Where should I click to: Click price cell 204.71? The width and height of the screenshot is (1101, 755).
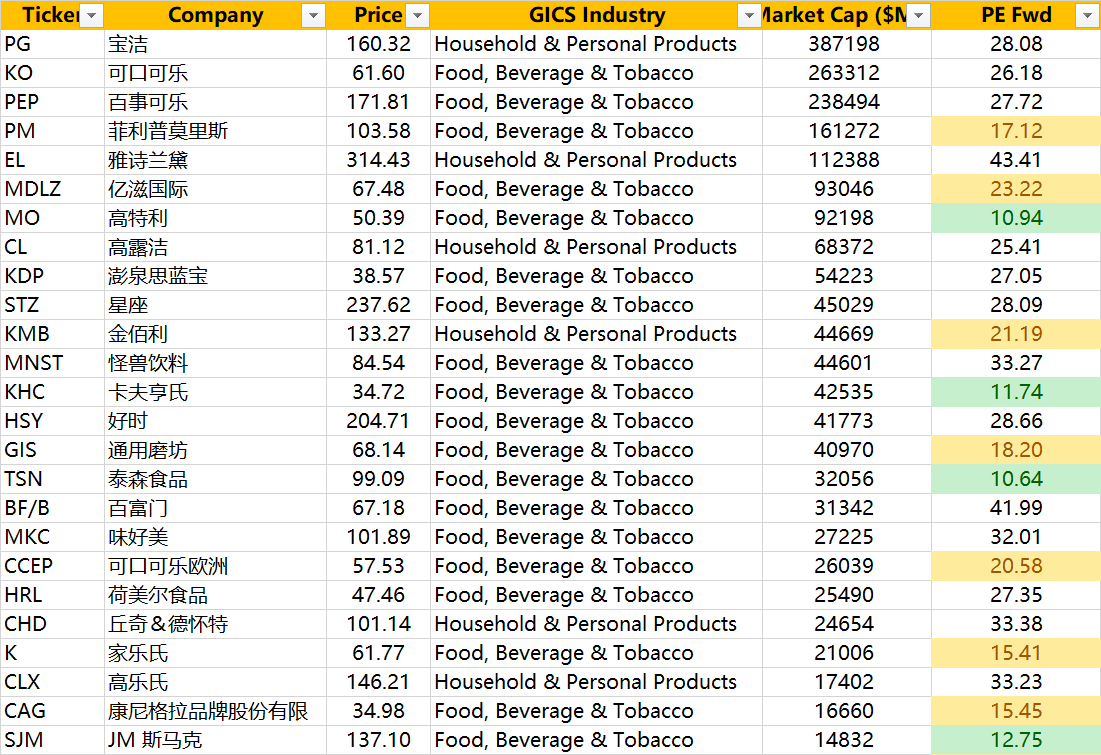pyautogui.click(x=378, y=421)
